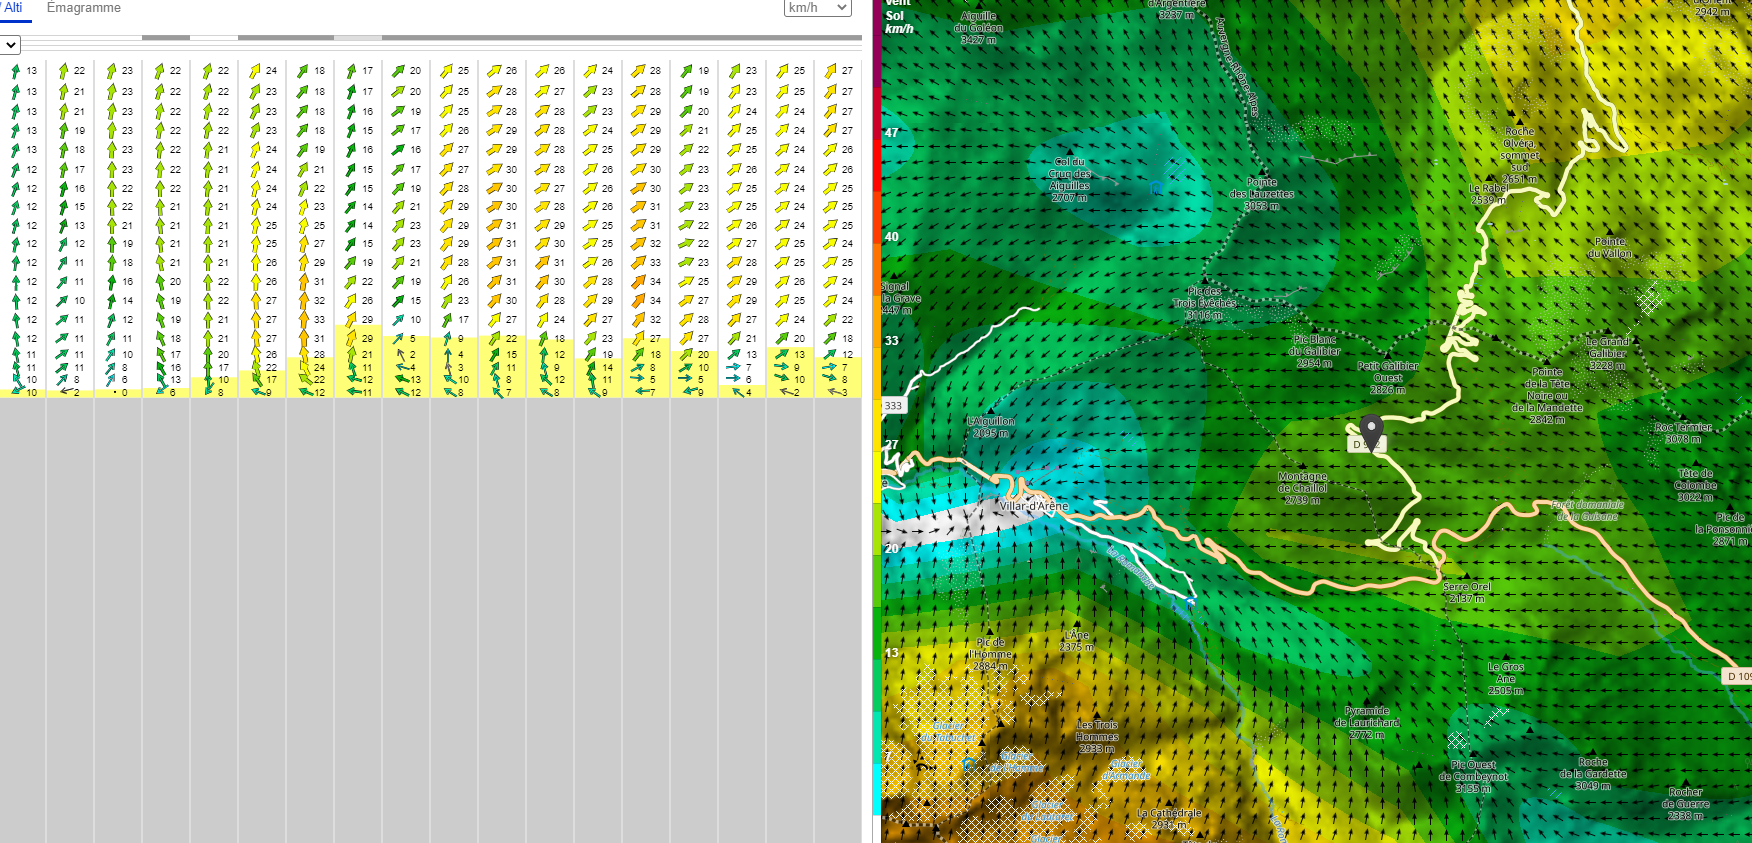
Task: Click the Pic Ouest de Combeynot label
Action: [1474, 777]
